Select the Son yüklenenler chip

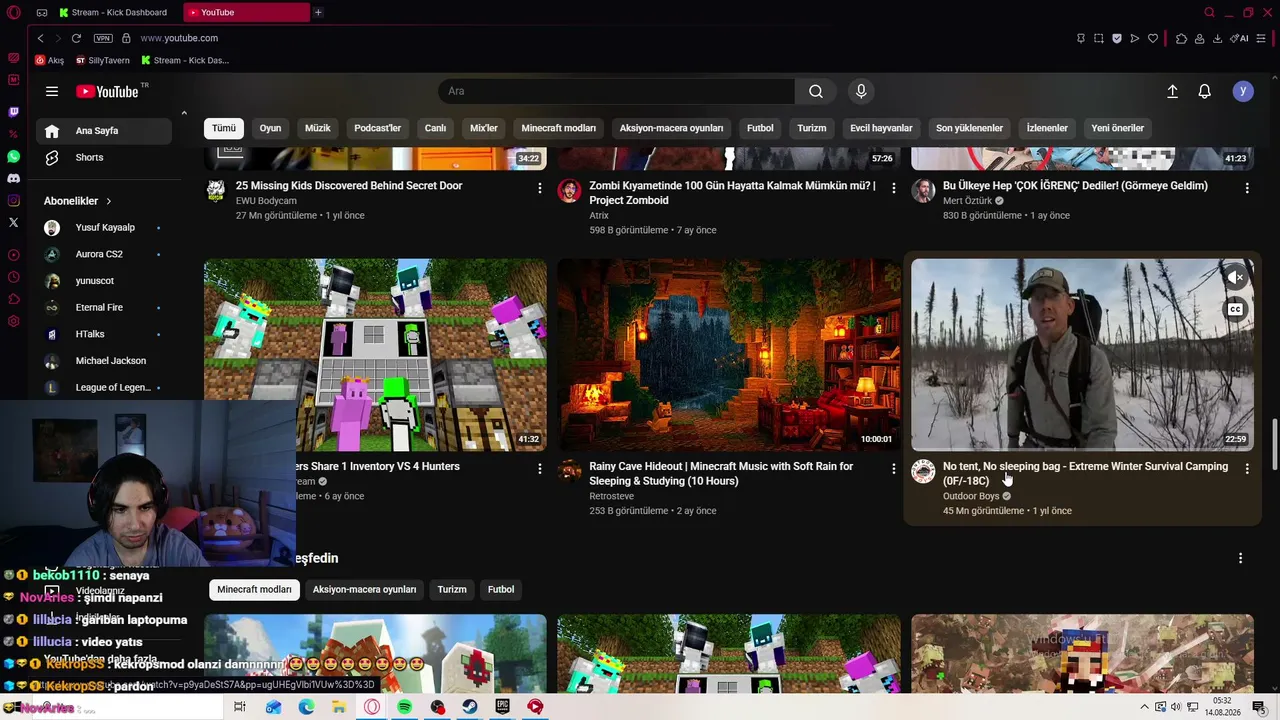(x=969, y=128)
